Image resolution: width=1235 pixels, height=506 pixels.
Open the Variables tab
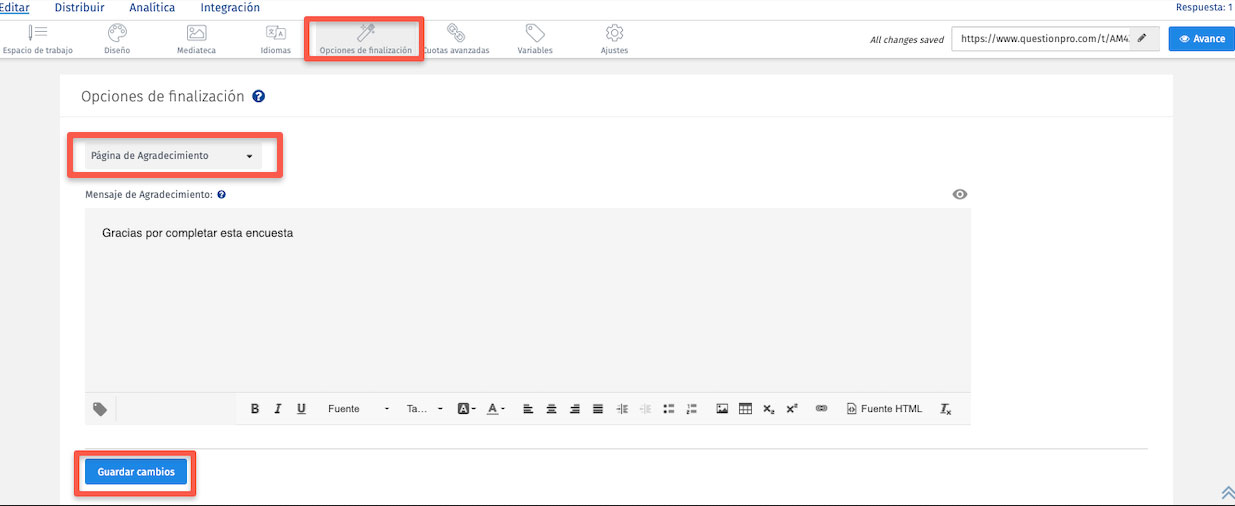(535, 40)
